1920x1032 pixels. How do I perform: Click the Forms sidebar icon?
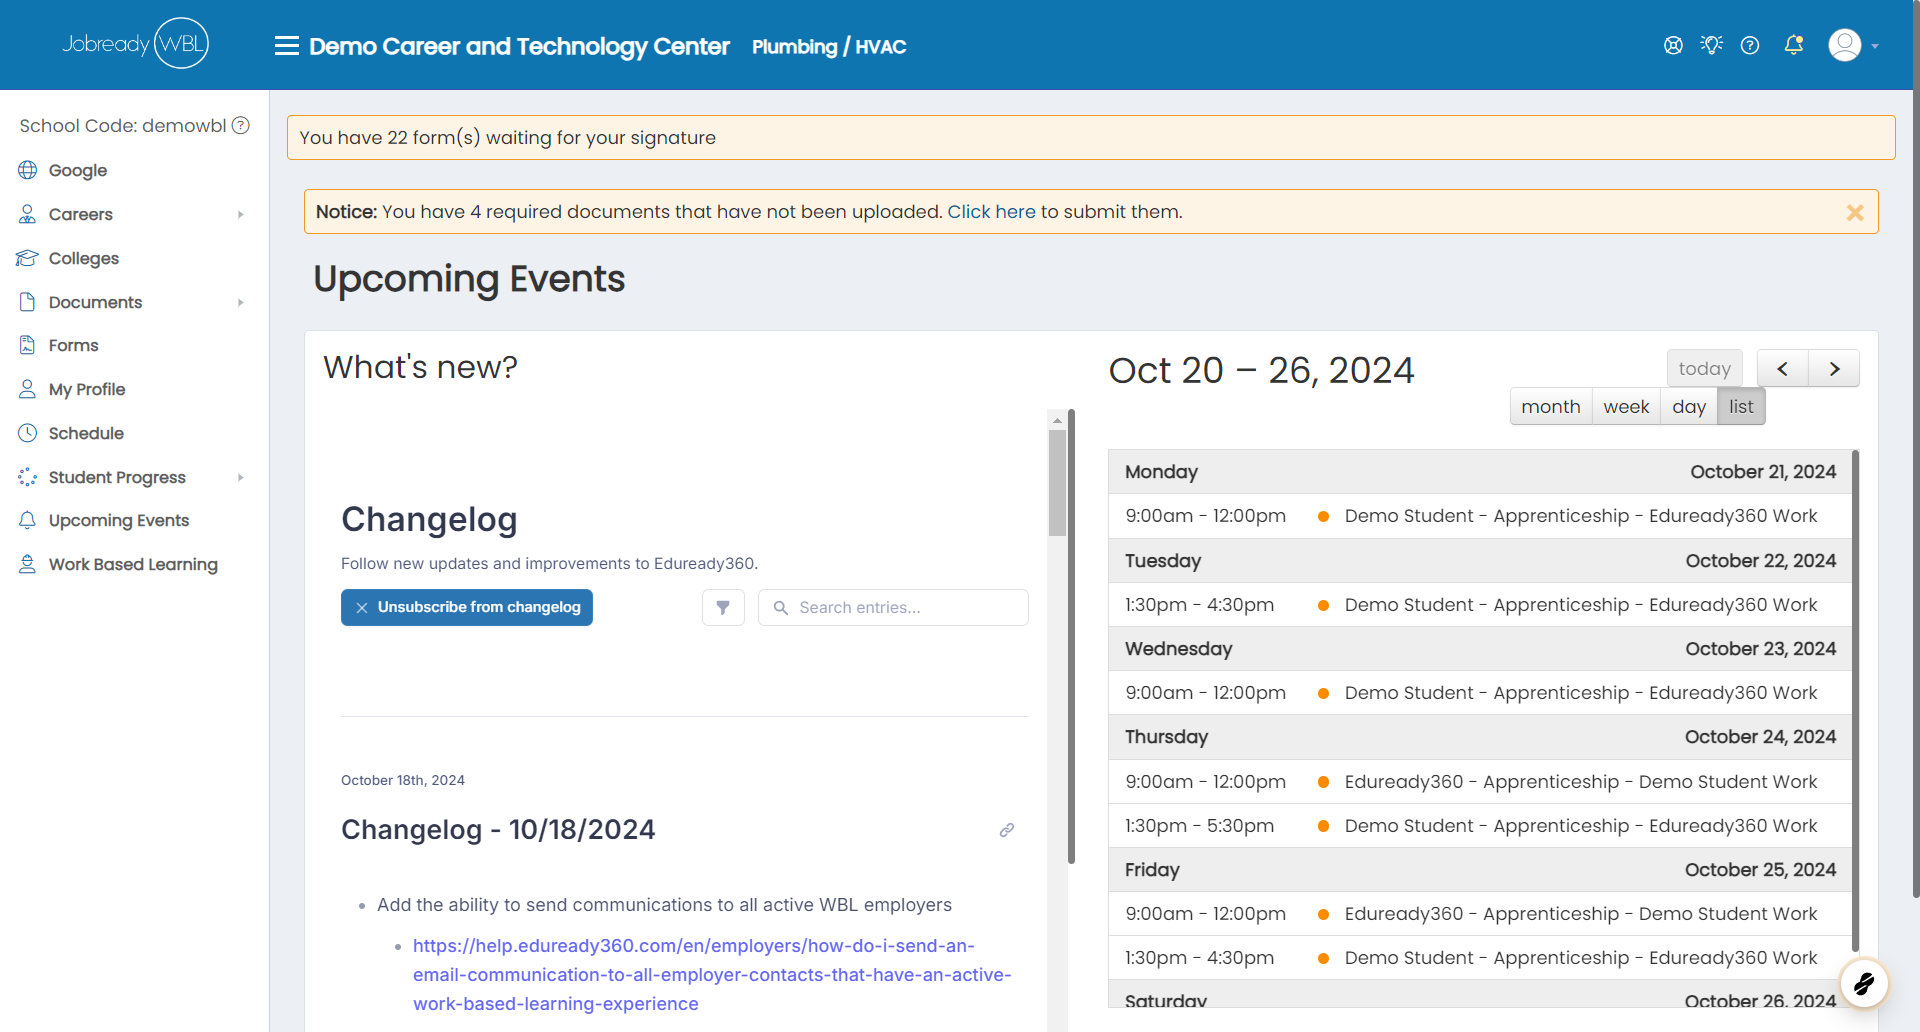(28, 345)
